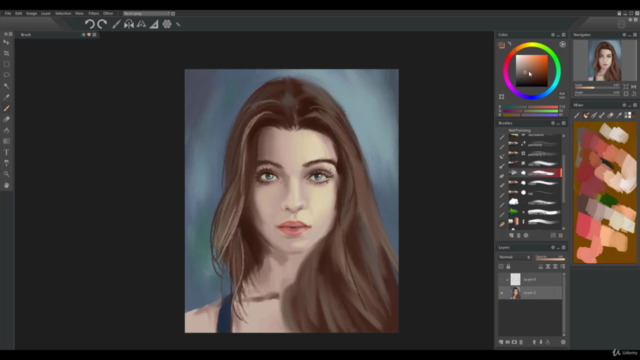Select the Move tool in left toolbar
Image resolution: width=640 pixels, height=360 pixels.
coord(7,42)
